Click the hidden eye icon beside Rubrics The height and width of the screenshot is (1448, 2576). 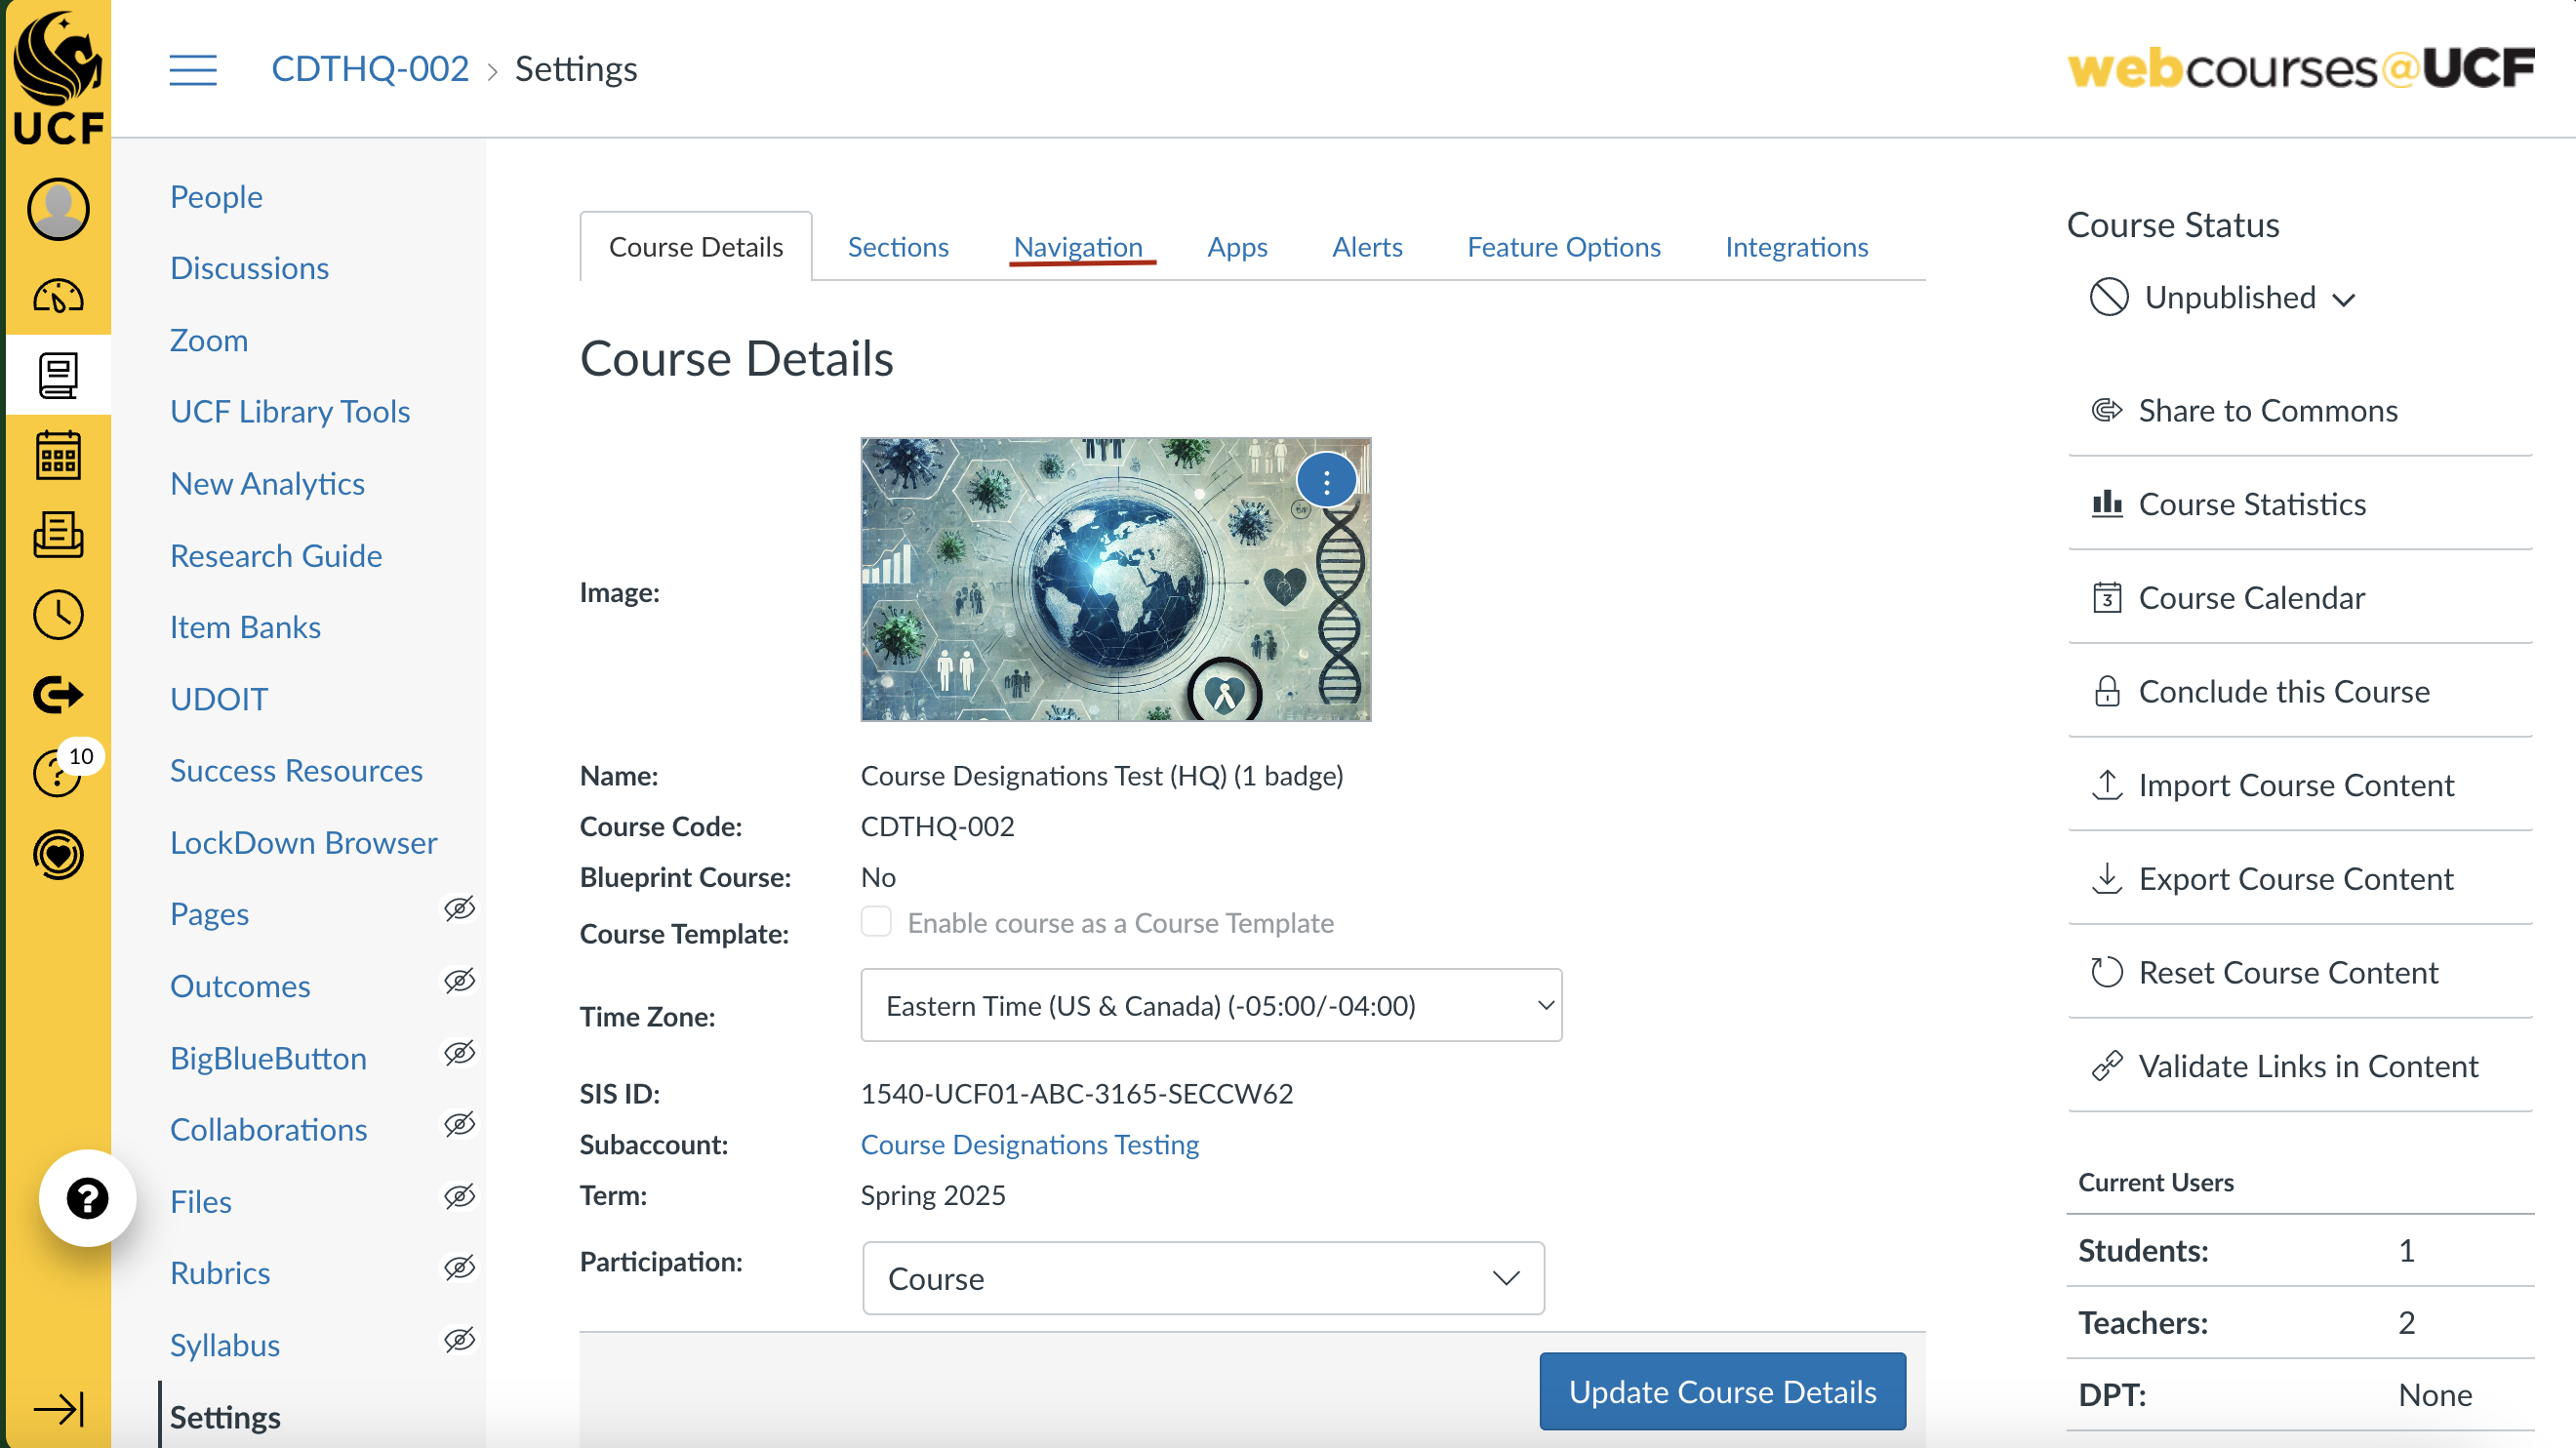[459, 1268]
